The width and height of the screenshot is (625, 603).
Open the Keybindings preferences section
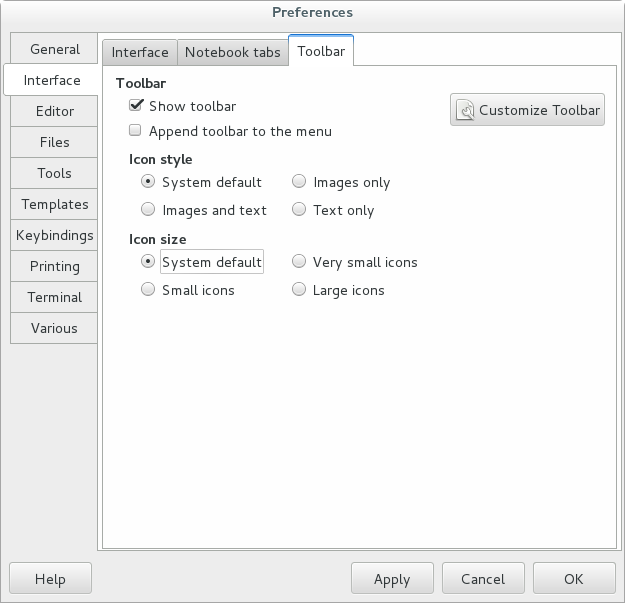(55, 235)
